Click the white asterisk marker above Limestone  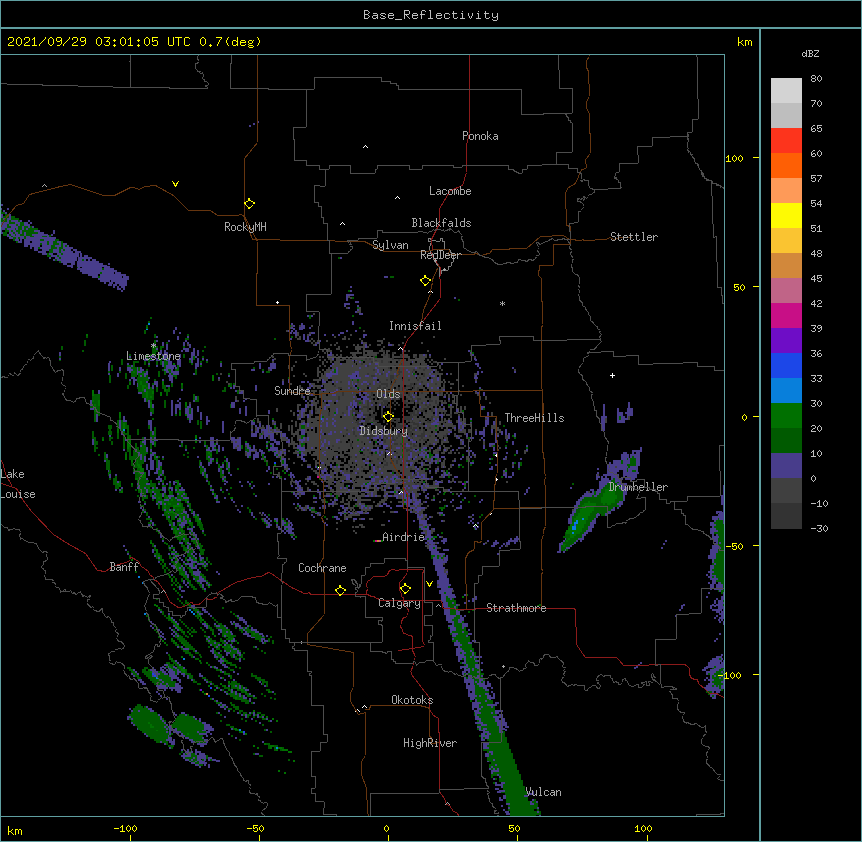[x=153, y=346]
